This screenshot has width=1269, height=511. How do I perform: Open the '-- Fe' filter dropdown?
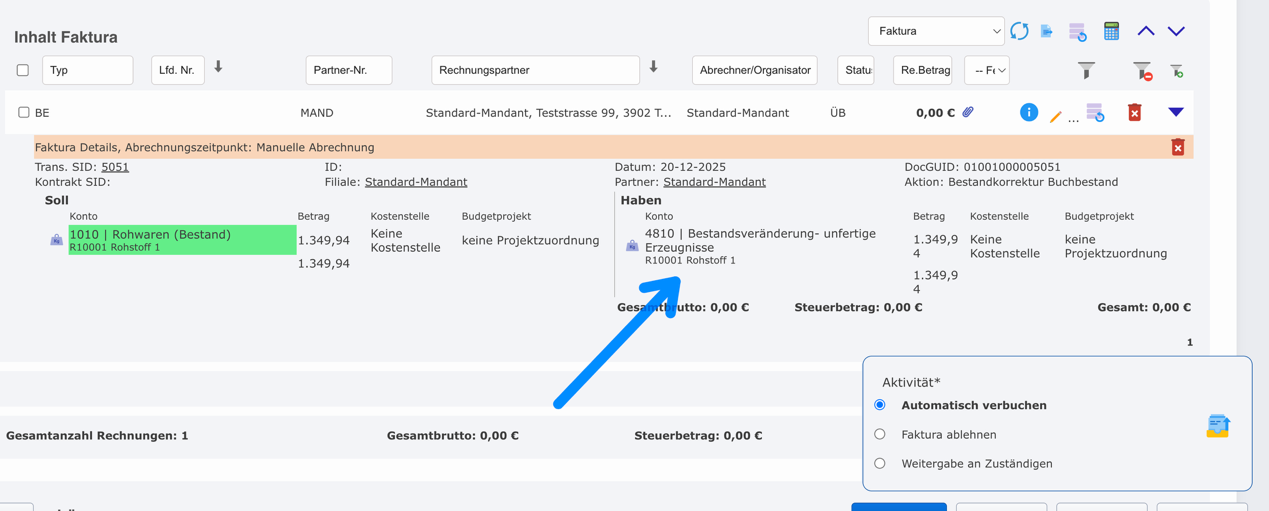coord(987,70)
